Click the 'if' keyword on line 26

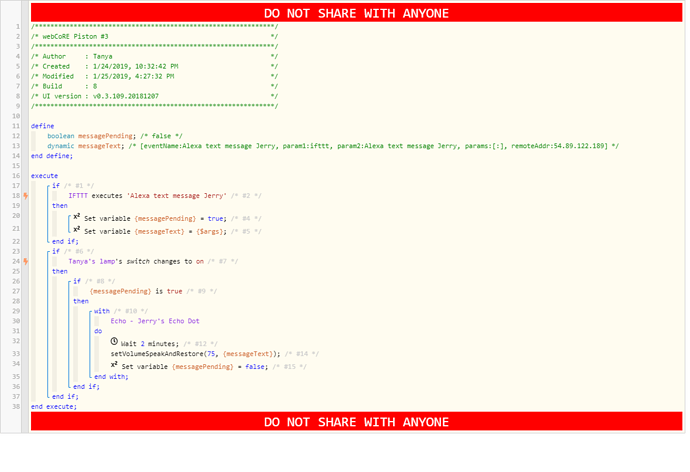[77, 281]
